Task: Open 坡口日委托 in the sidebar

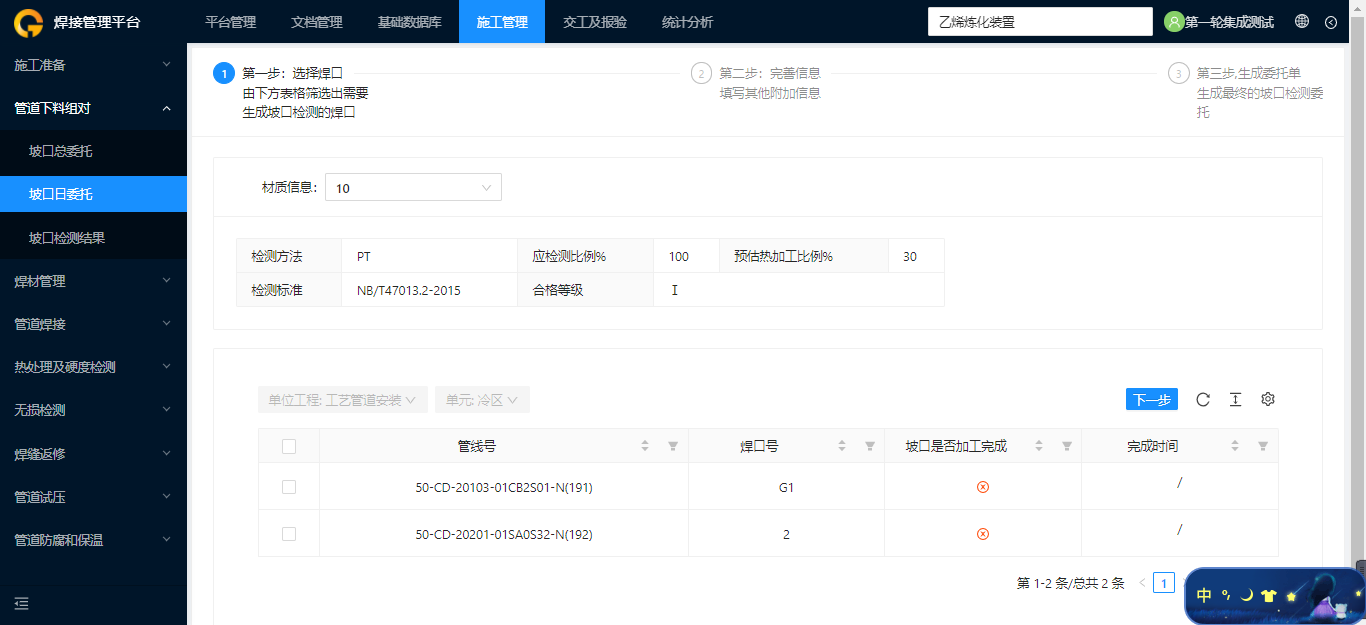Action: [x=93, y=194]
